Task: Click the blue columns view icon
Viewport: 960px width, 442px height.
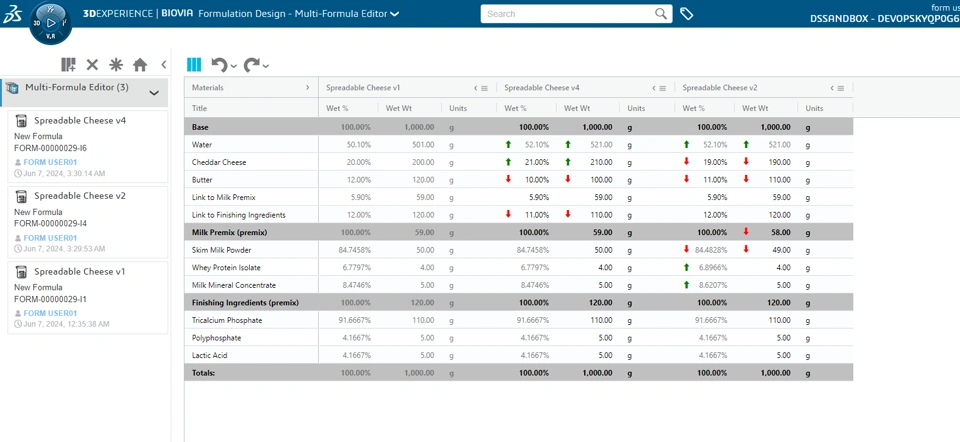Action: (194, 64)
